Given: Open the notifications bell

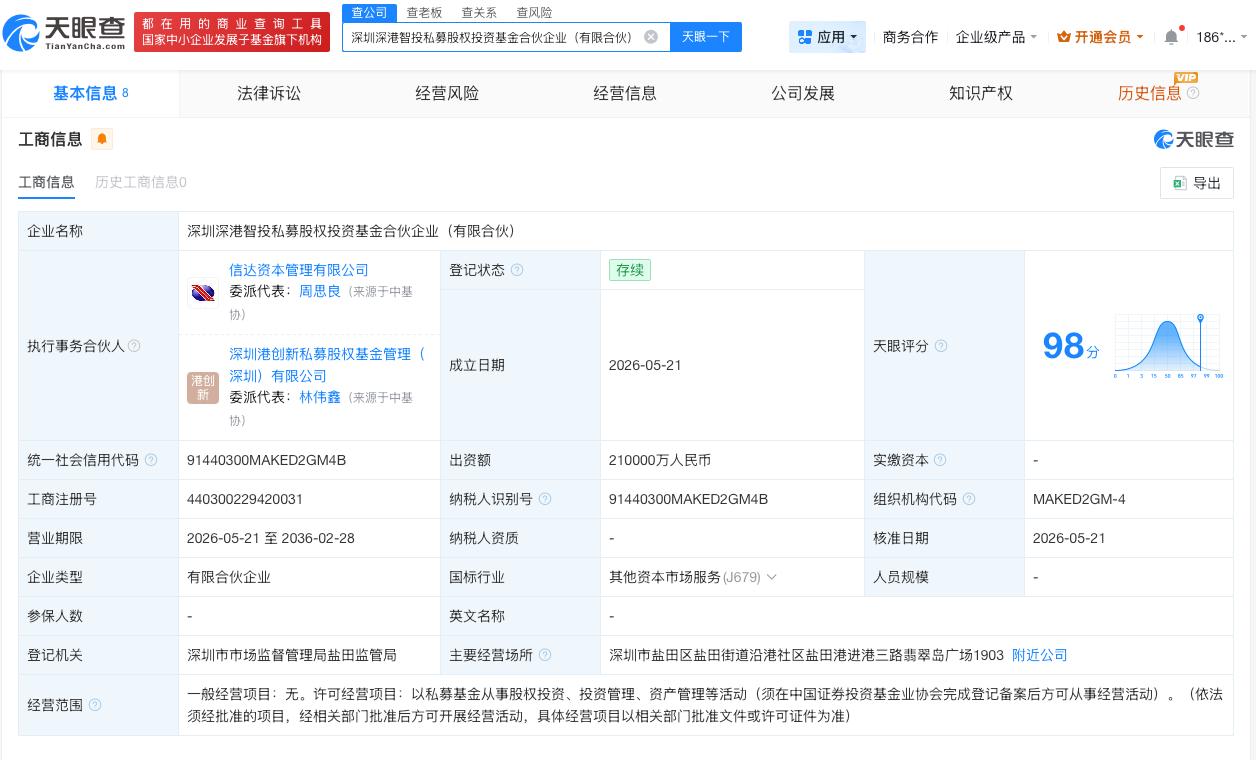Looking at the screenshot, I should (x=1171, y=37).
